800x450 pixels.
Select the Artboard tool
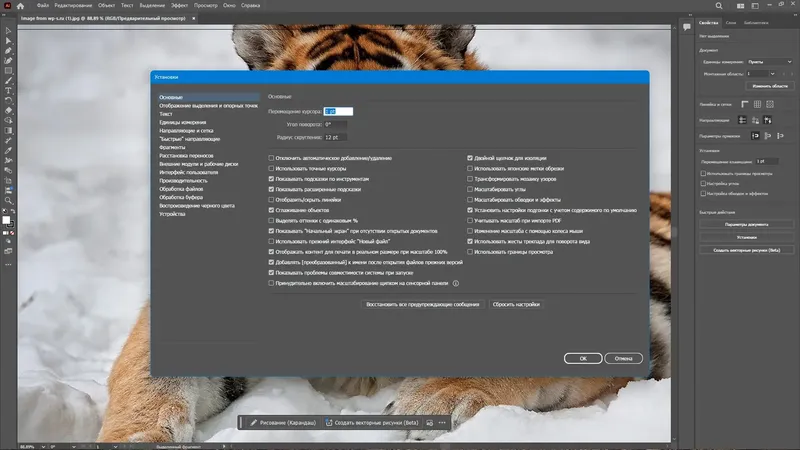[x=8, y=181]
